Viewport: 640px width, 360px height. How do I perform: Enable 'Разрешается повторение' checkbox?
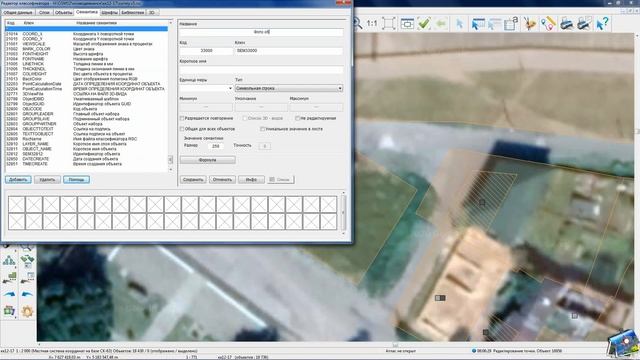[182, 118]
